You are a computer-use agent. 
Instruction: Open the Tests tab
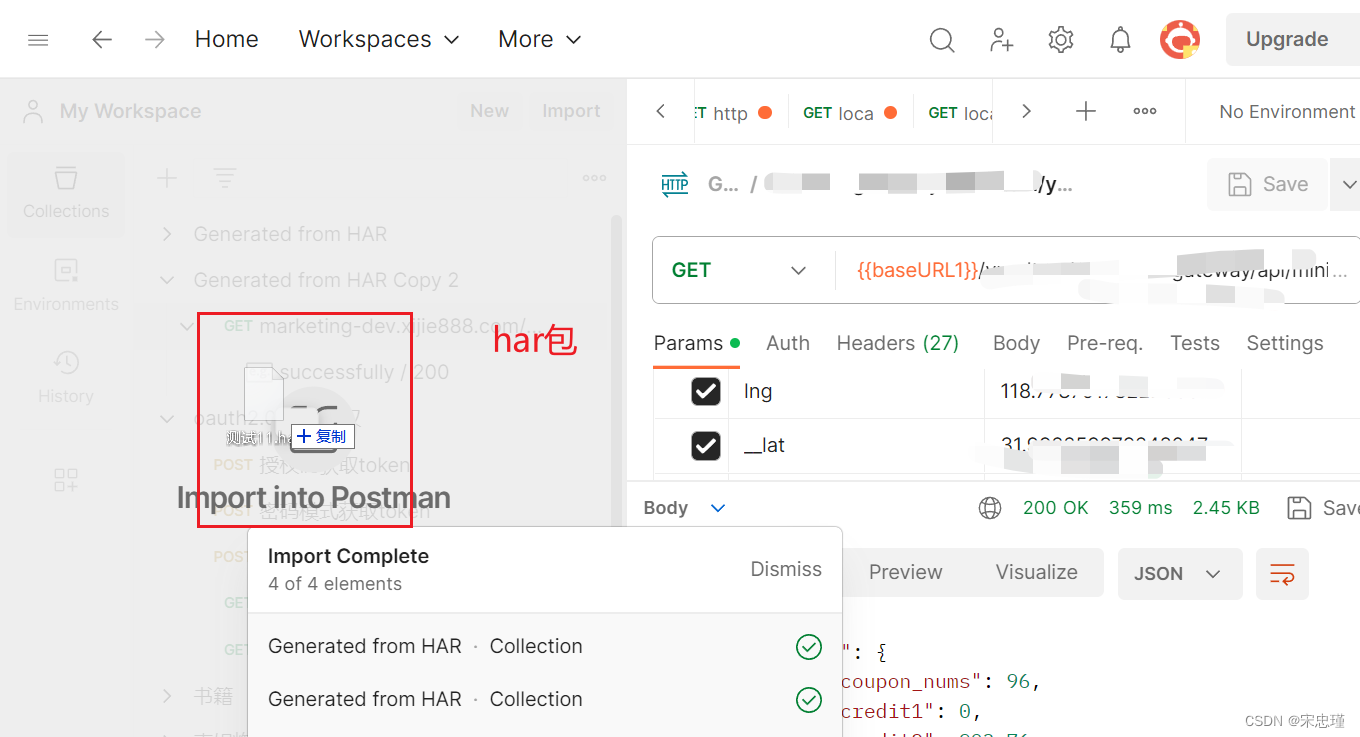coord(1195,343)
